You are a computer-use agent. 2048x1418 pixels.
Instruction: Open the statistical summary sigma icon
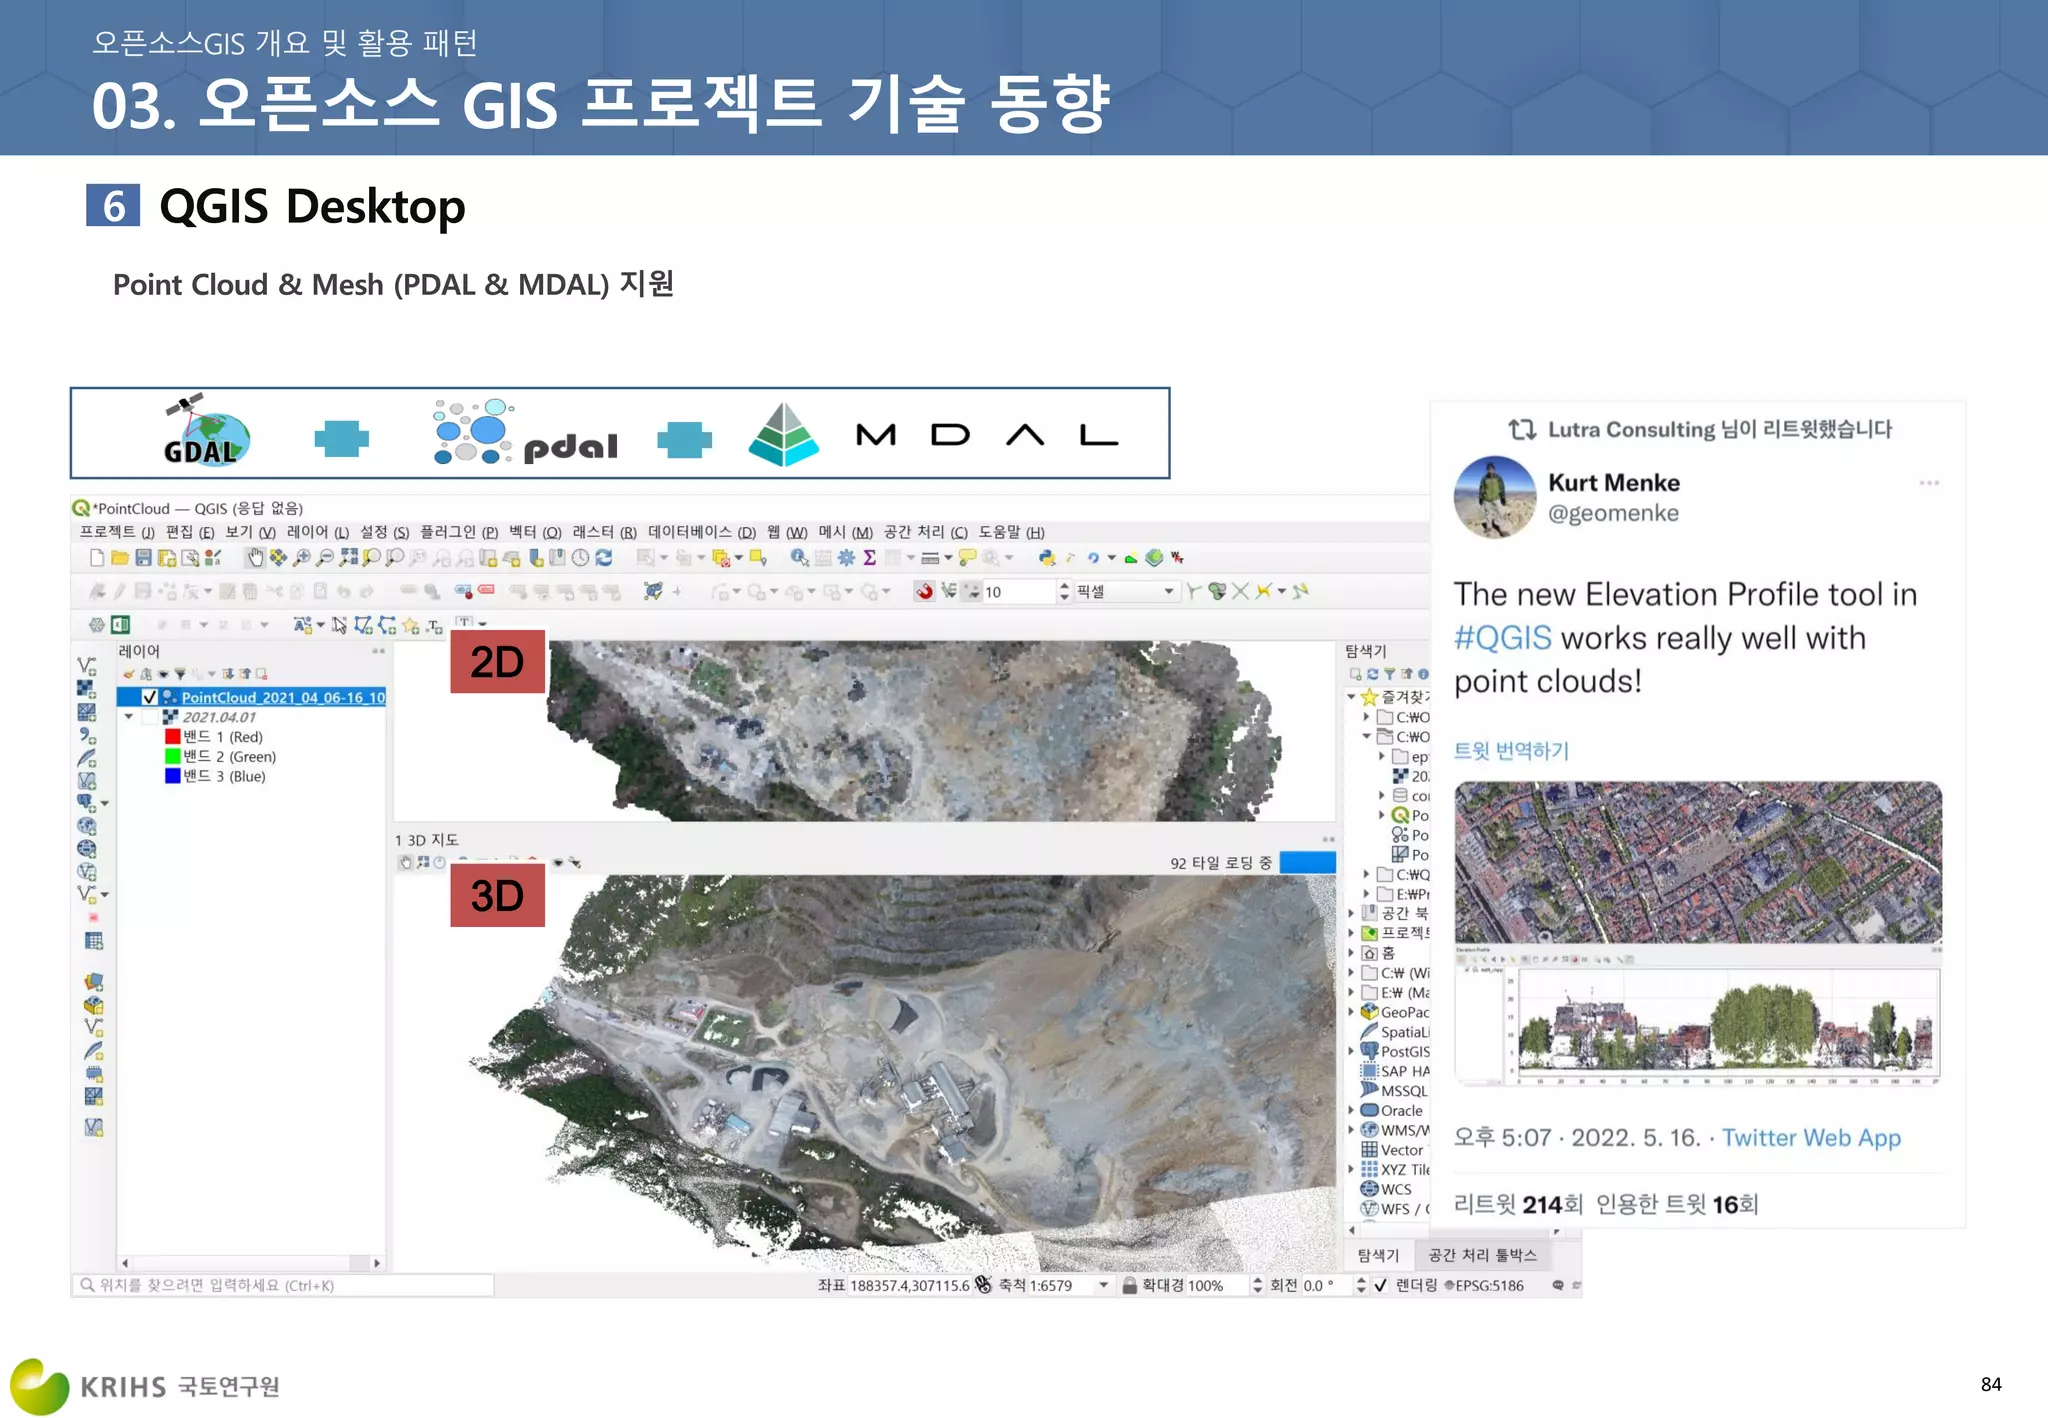click(x=870, y=558)
